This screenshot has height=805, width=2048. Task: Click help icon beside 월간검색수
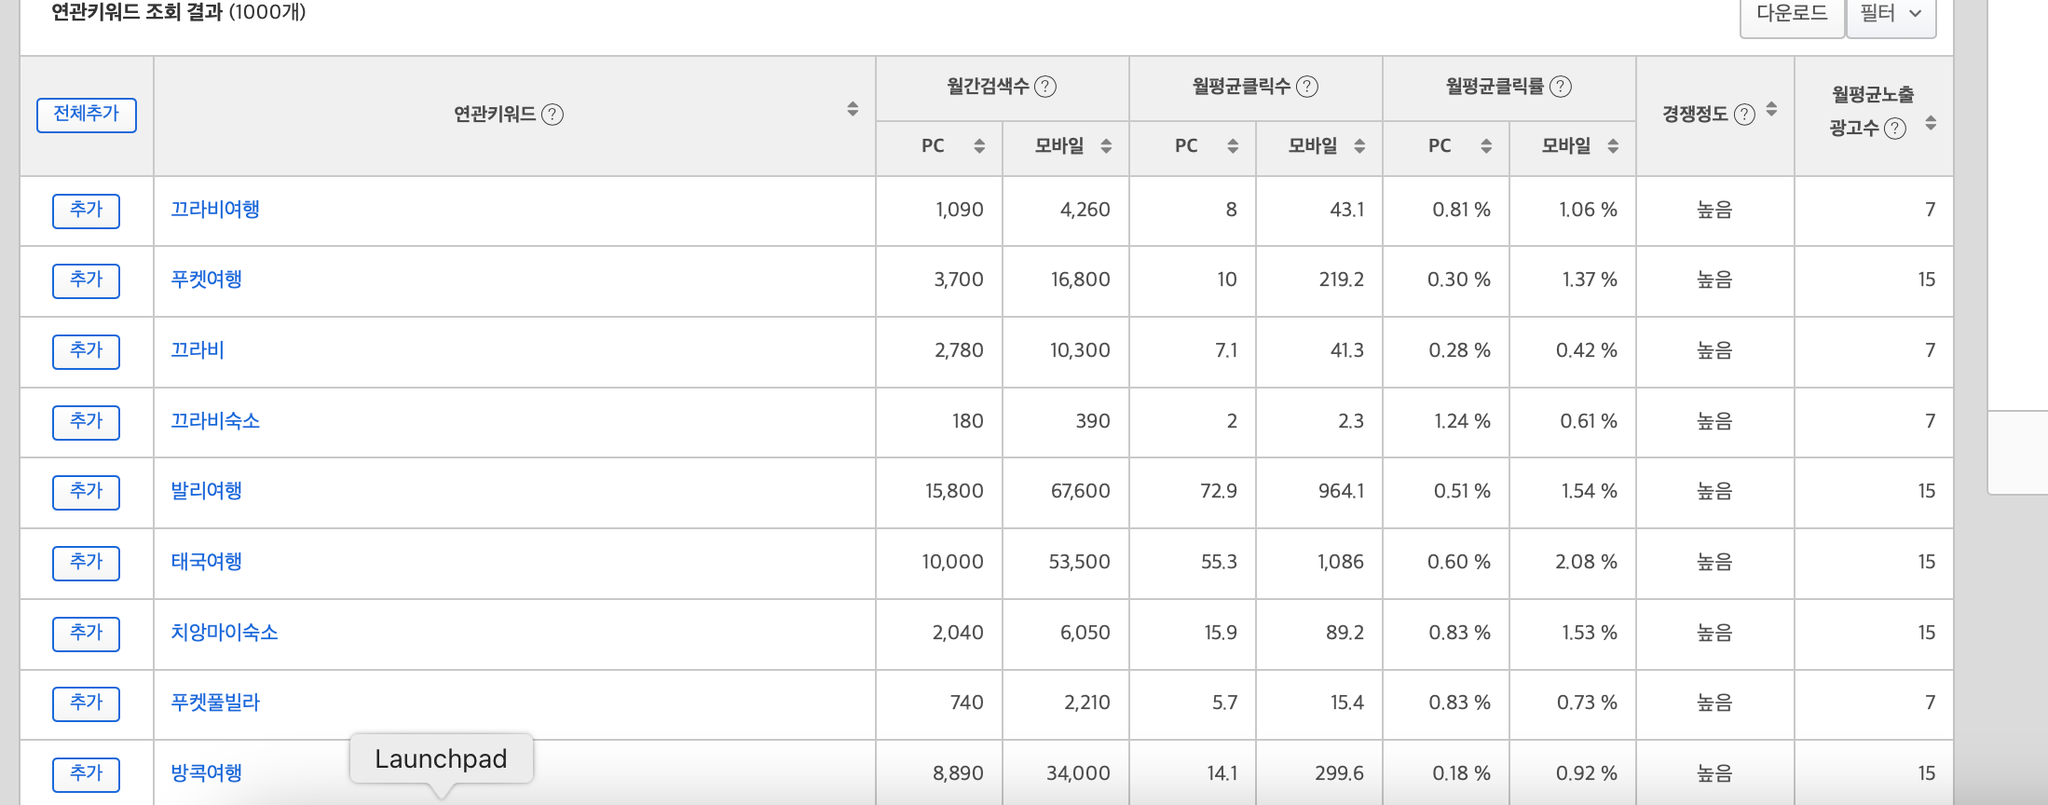(x=1045, y=87)
